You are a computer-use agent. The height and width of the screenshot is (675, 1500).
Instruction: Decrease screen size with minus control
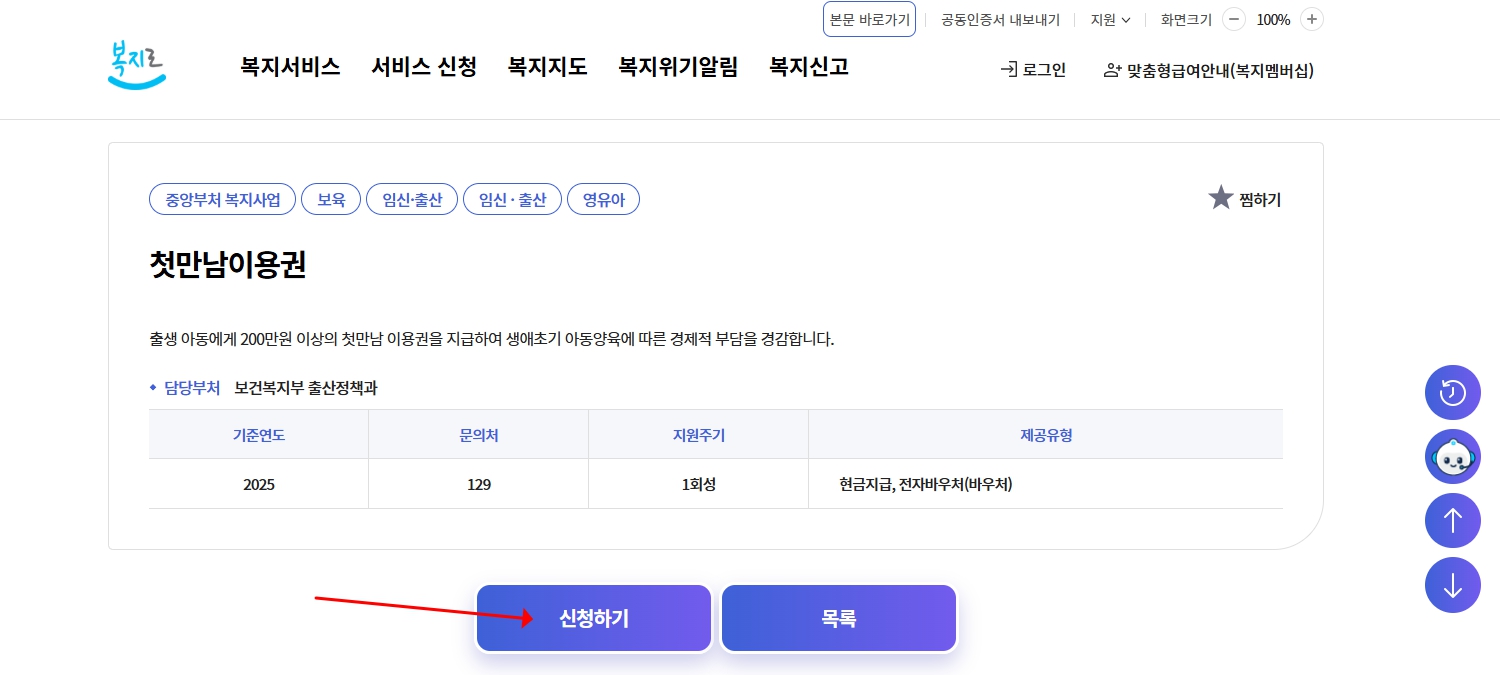1235,19
